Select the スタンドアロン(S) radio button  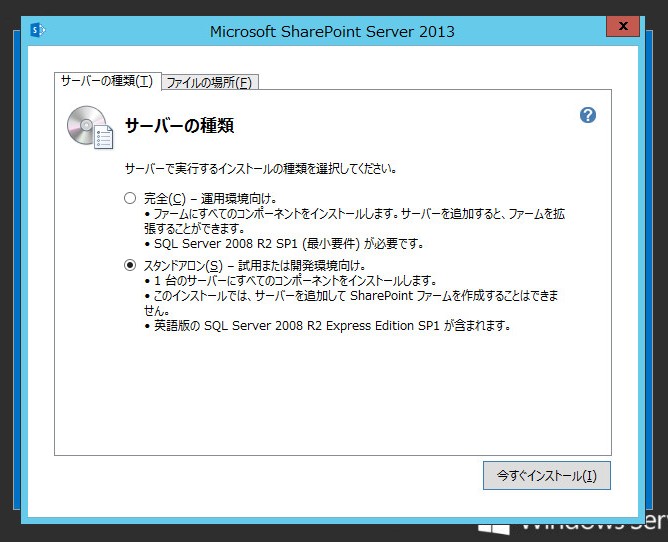(x=130, y=265)
